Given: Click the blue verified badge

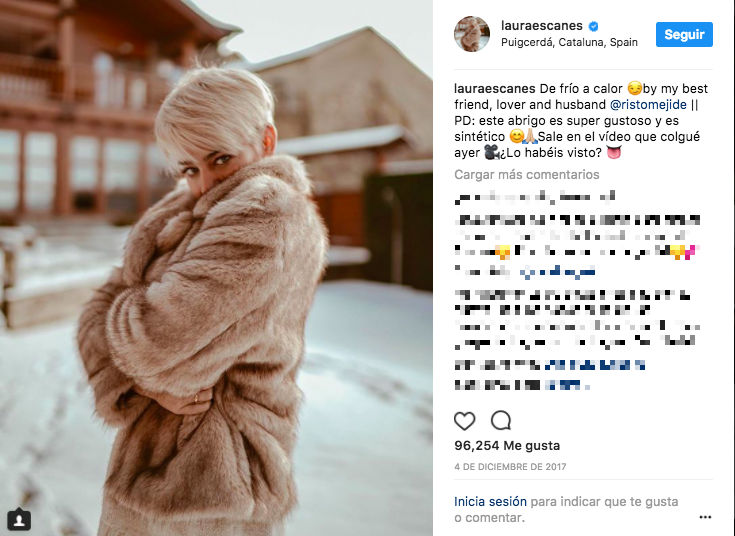Looking at the screenshot, I should tap(593, 26).
